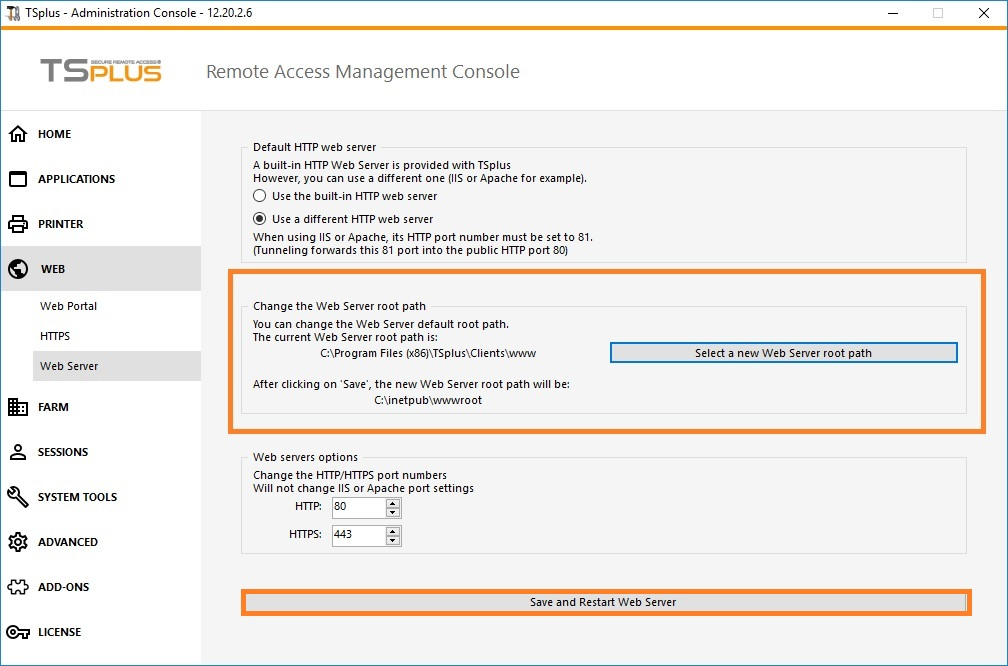Click inside the HTTPS port field
Screen dimensions: 1008x666
pos(359,535)
